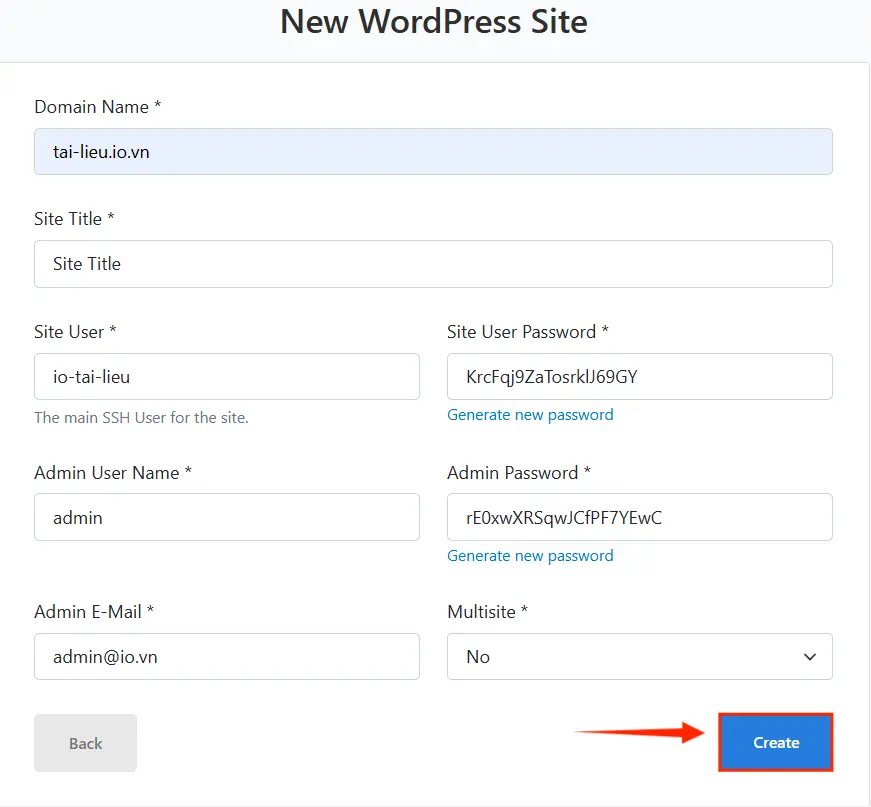The image size is (871, 807).
Task: Select the domain text tai-lieu.io.vn
Action: (100, 151)
